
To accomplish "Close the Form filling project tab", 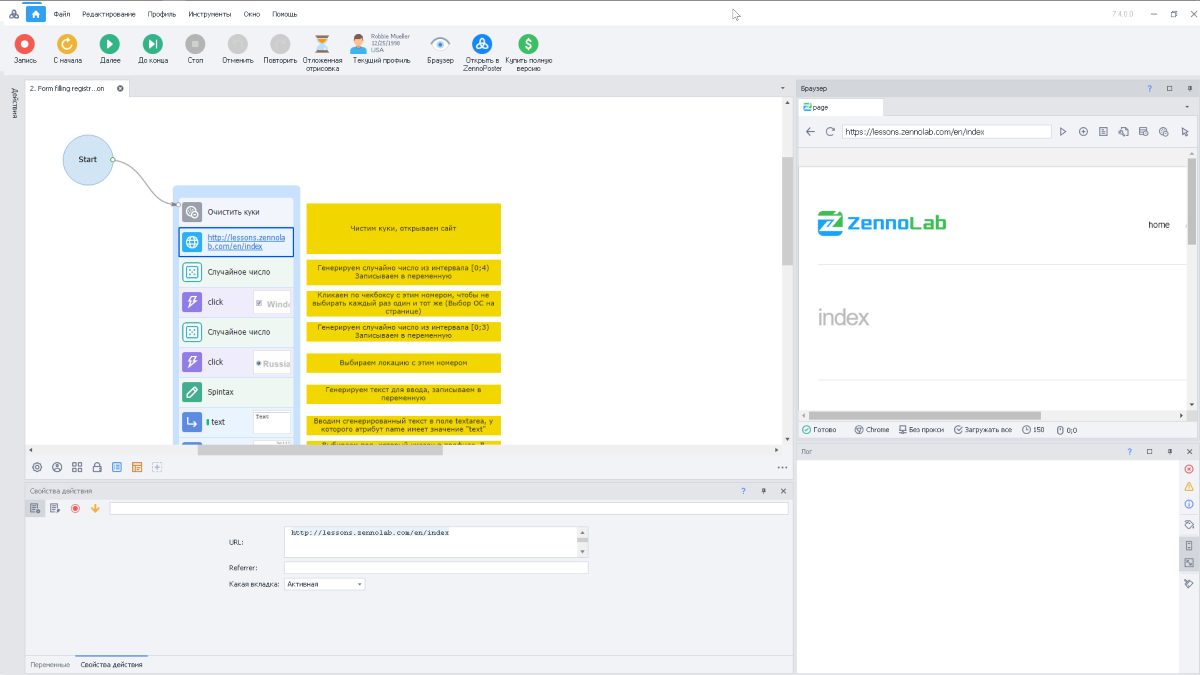I will pos(120,88).
